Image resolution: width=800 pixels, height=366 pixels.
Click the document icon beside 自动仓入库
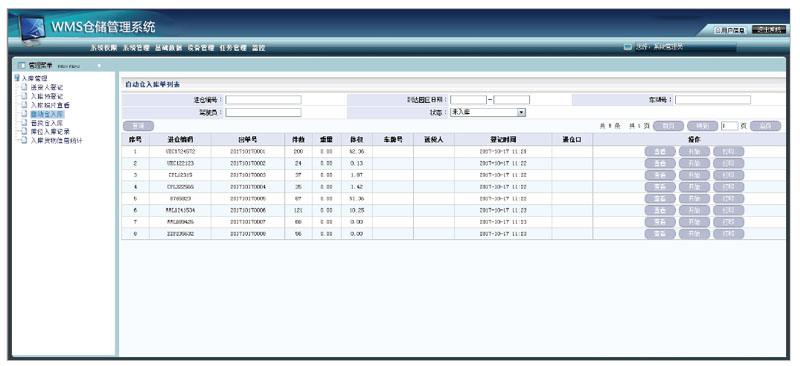pyautogui.click(x=24, y=114)
